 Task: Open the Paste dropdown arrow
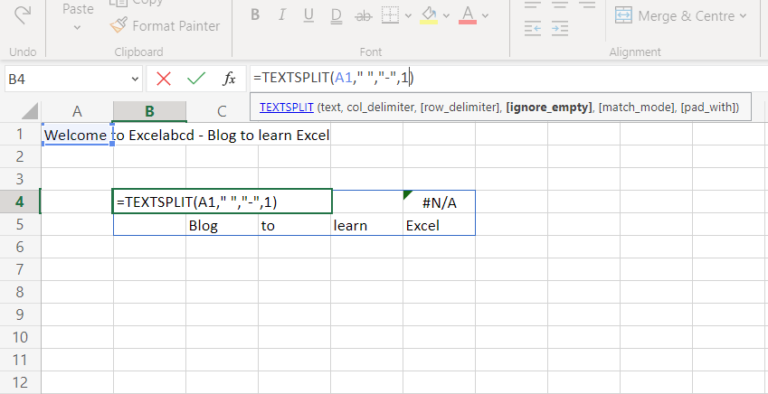click(77, 28)
